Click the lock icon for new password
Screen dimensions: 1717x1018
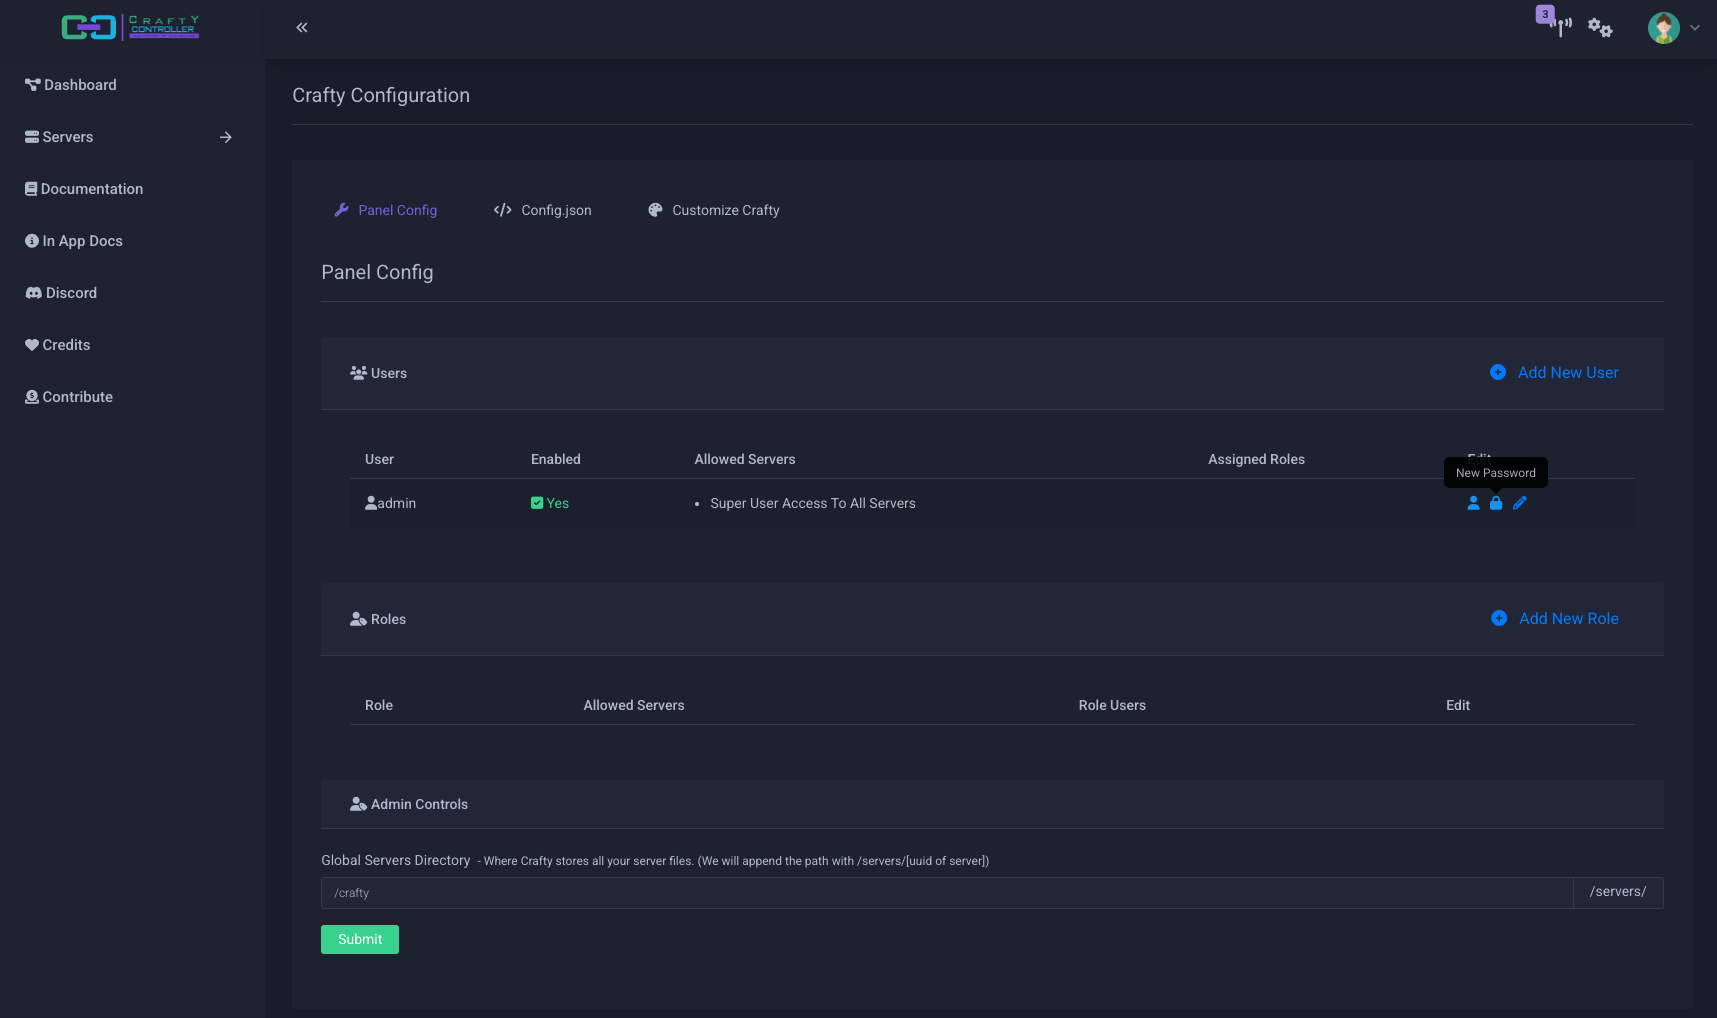coord(1496,503)
